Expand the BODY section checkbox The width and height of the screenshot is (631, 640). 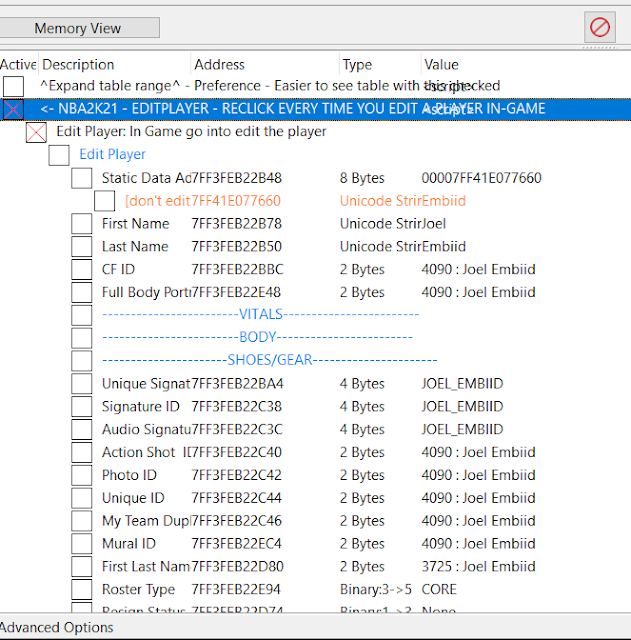[x=82, y=338]
